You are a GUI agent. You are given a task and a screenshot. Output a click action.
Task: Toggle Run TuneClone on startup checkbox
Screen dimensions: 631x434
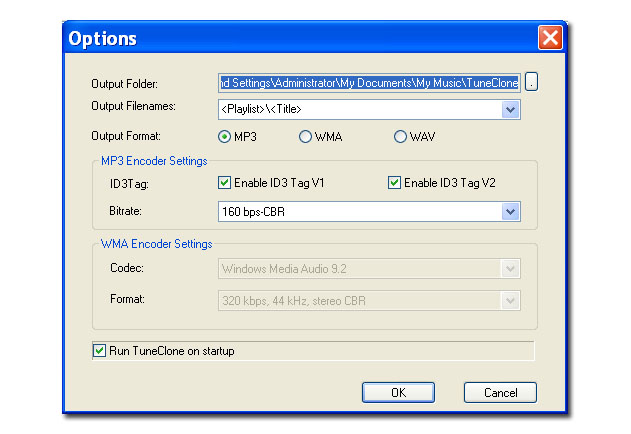pyautogui.click(x=163, y=351)
